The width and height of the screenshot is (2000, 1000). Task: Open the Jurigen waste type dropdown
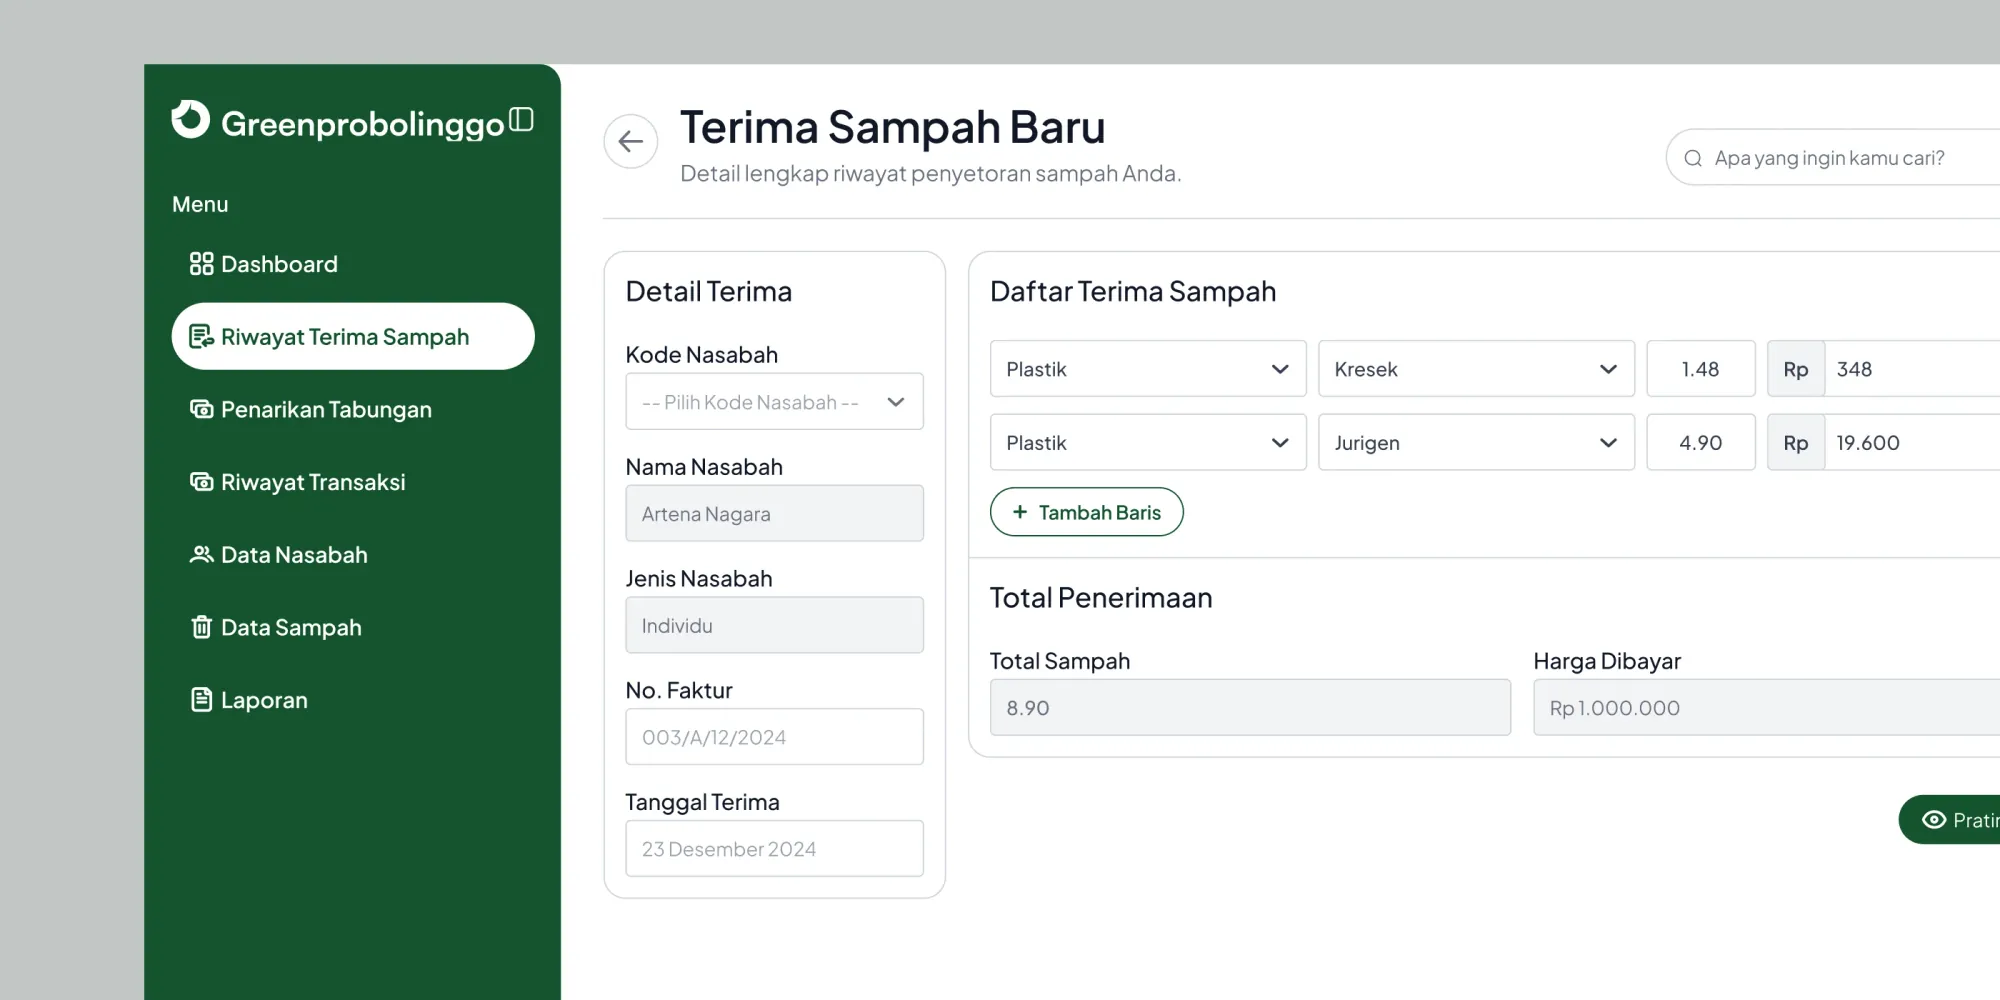pyautogui.click(x=1476, y=443)
